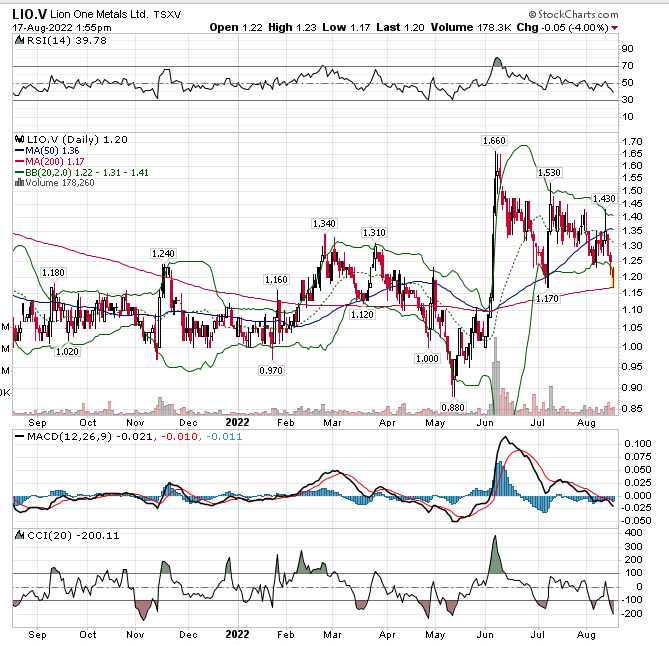Viewport: 669px width, 646px height.
Task: Click the 70 level on RSI axis
Action: point(628,66)
